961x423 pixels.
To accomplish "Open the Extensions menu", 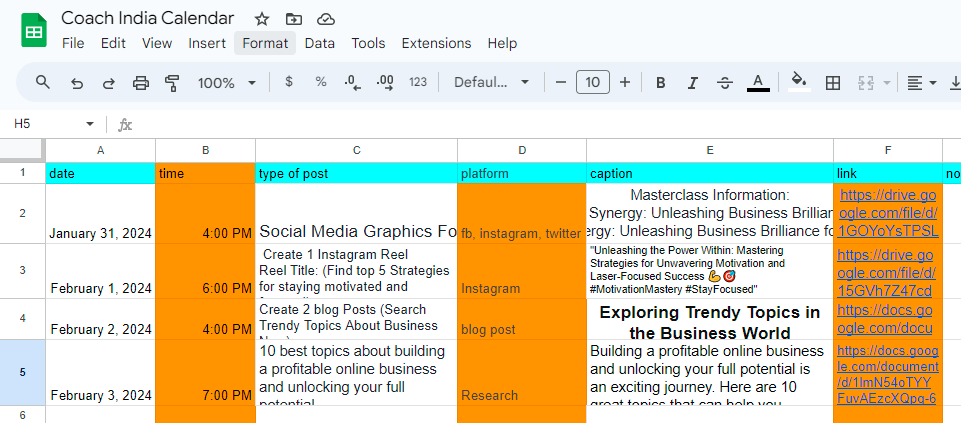I will [x=436, y=43].
